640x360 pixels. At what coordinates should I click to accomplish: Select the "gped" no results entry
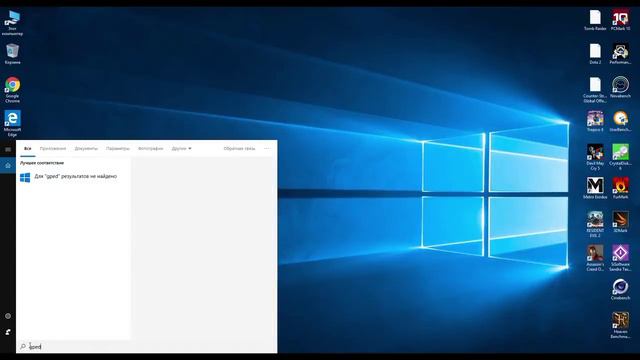pyautogui.click(x=73, y=177)
